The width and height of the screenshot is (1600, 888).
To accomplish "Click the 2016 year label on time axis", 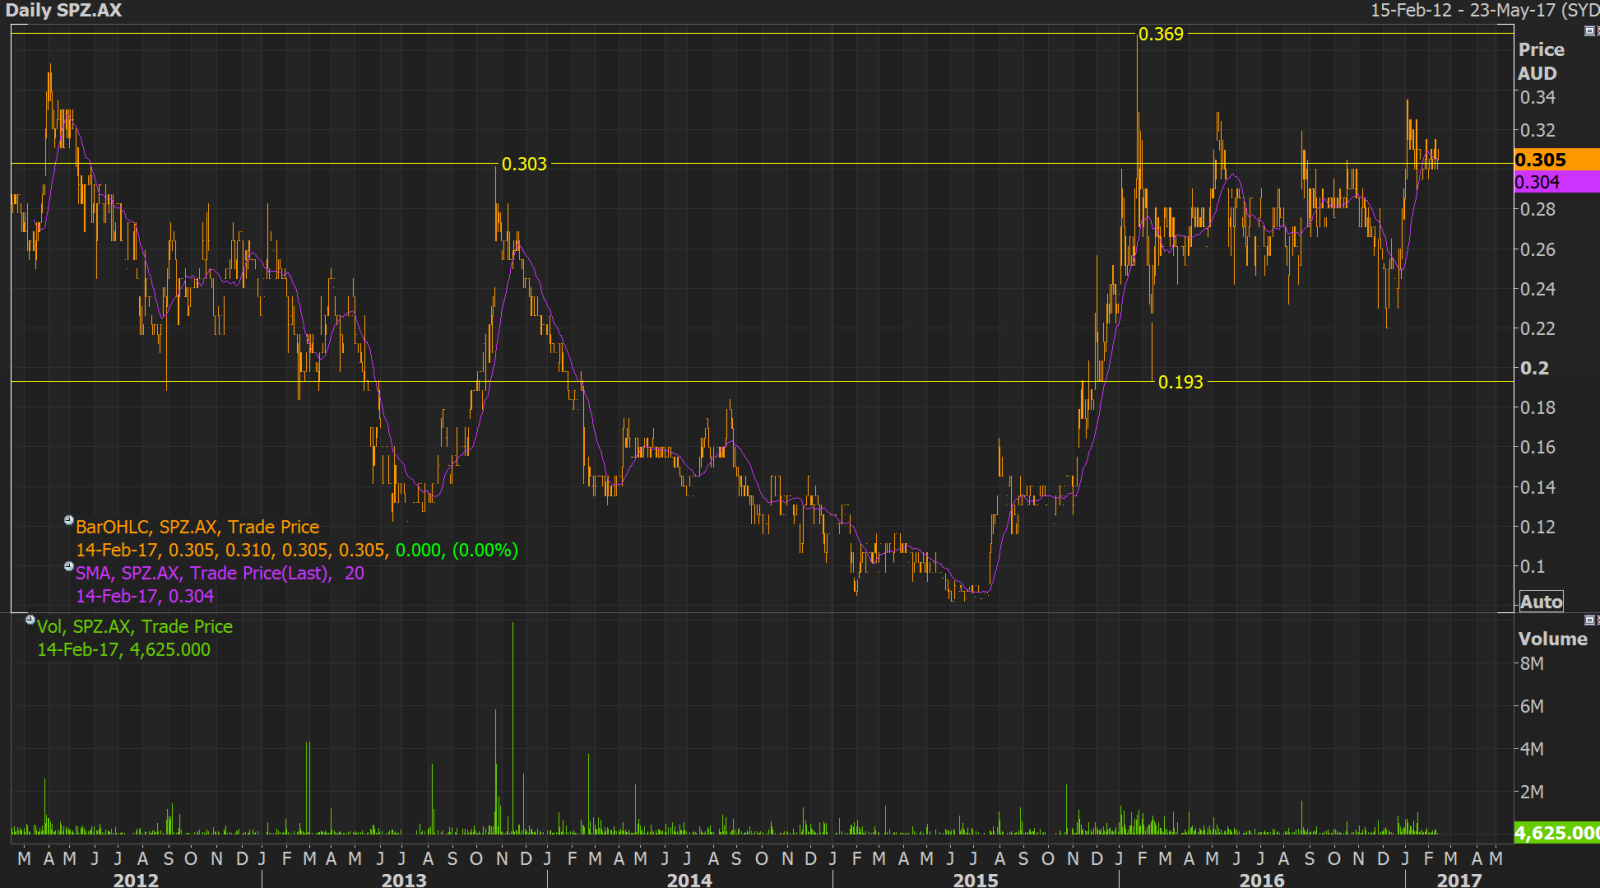I will click(x=1262, y=880).
